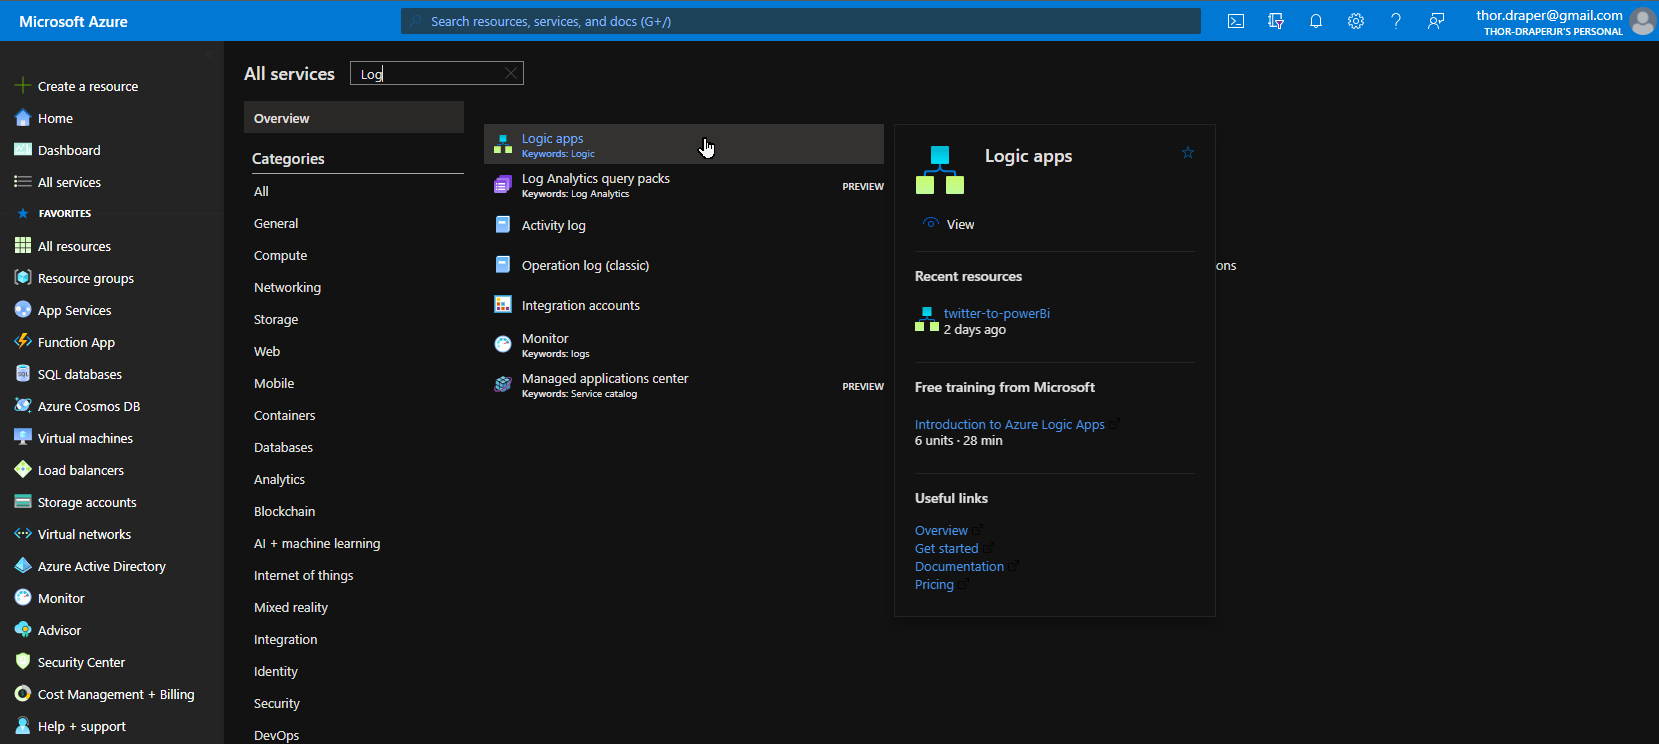Select the Analytics category

279,479
